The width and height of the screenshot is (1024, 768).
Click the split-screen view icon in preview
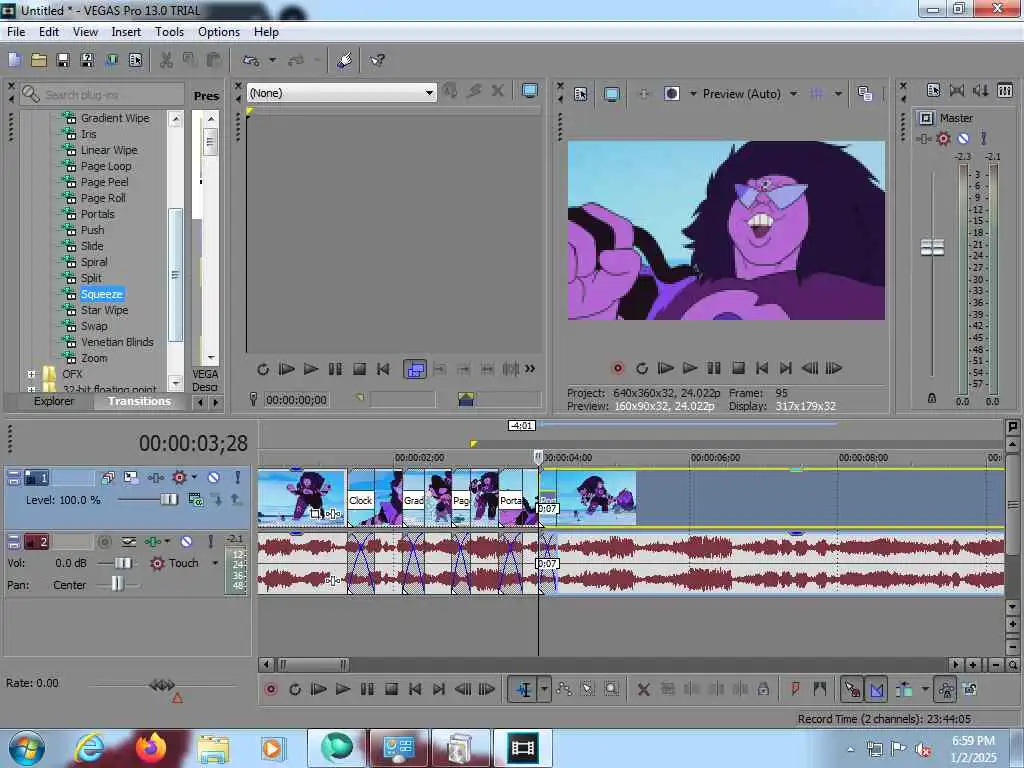click(x=672, y=94)
